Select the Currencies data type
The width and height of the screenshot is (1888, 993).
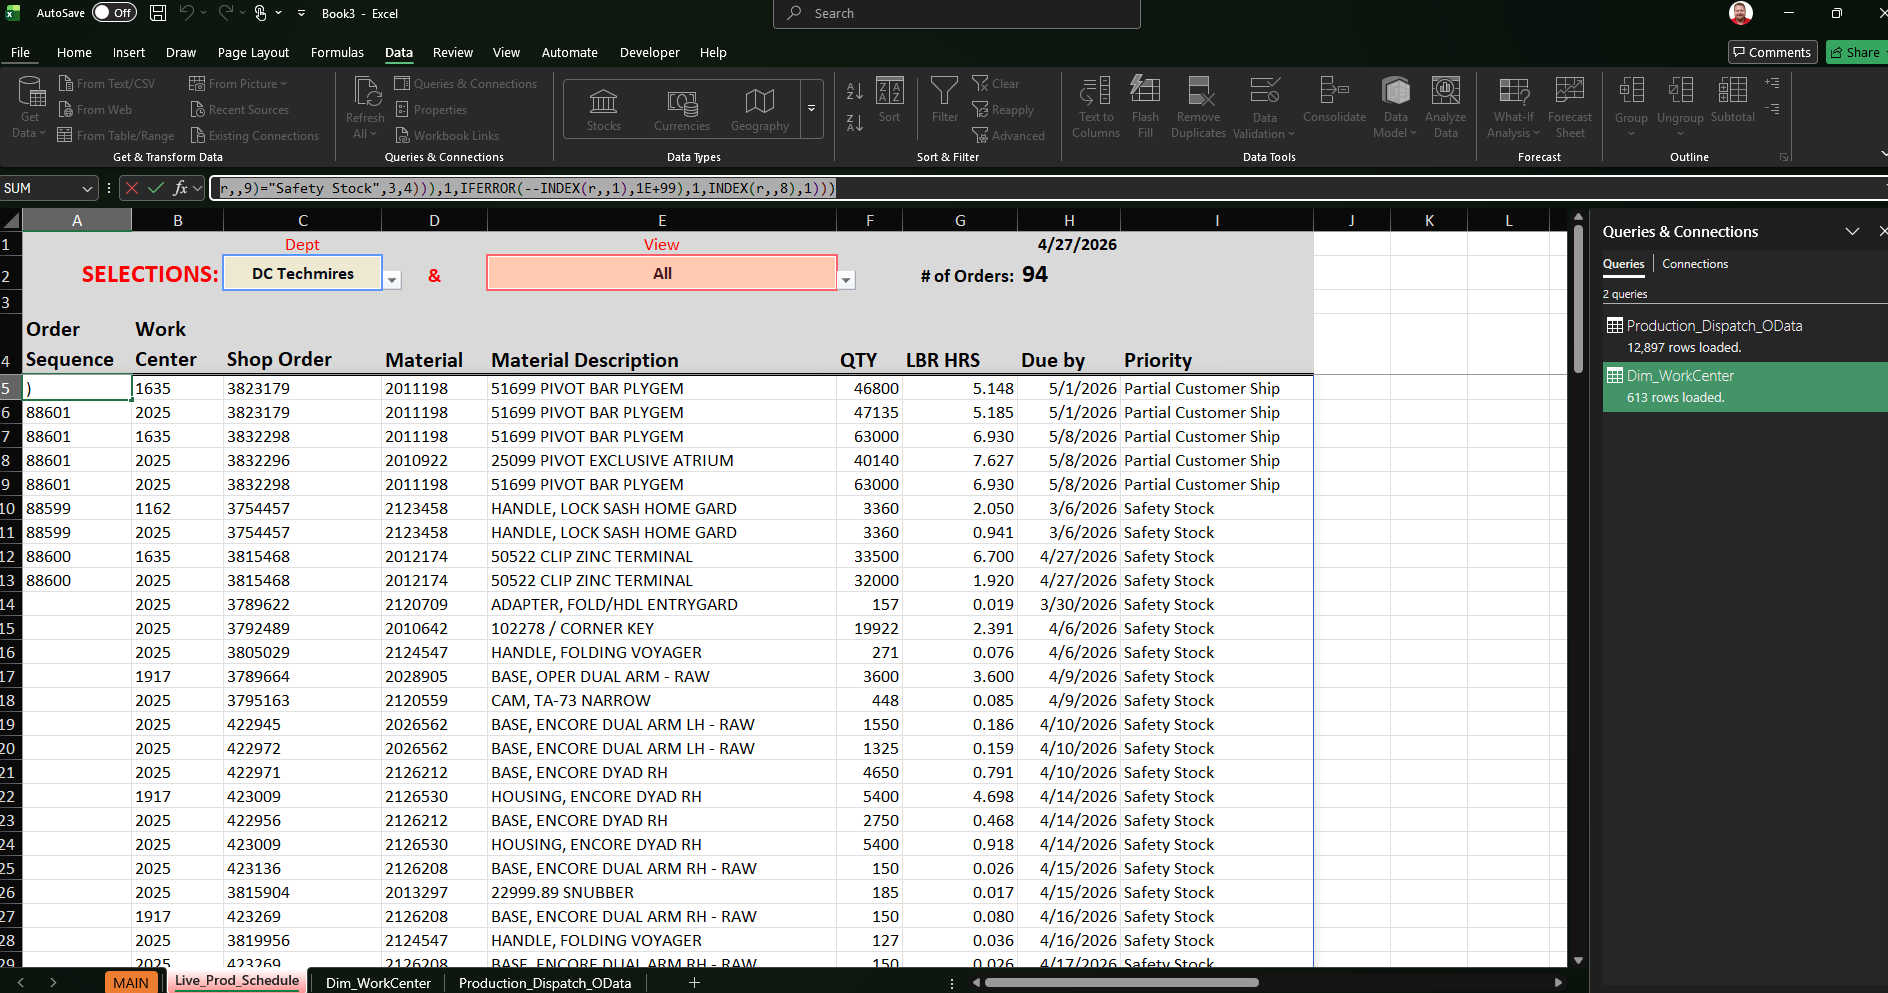point(682,109)
